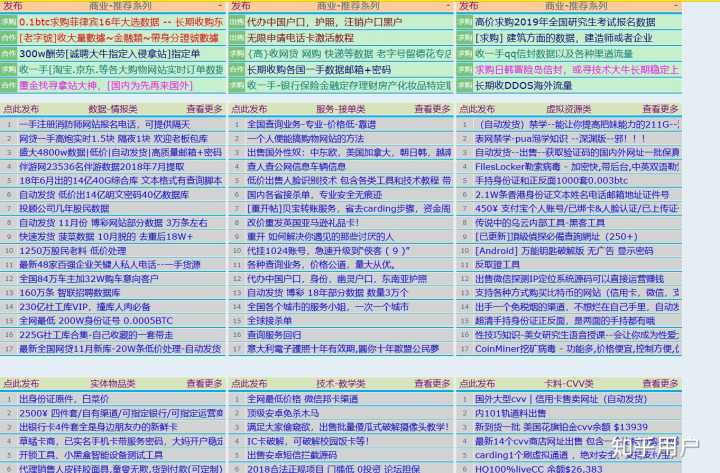Screen dimensions: 720x473
Task: Open 查看更多 for the 卡料-CVV类 section
Action: point(660,383)
